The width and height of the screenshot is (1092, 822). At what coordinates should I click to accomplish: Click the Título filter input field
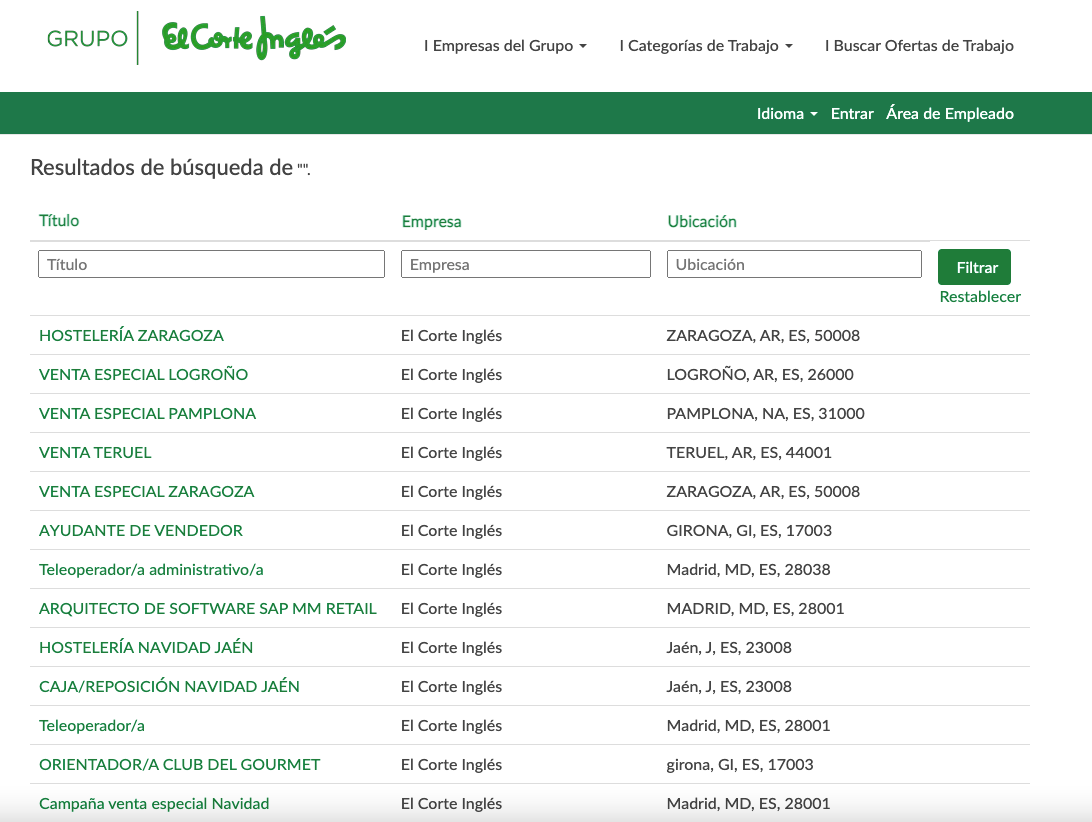coord(211,263)
